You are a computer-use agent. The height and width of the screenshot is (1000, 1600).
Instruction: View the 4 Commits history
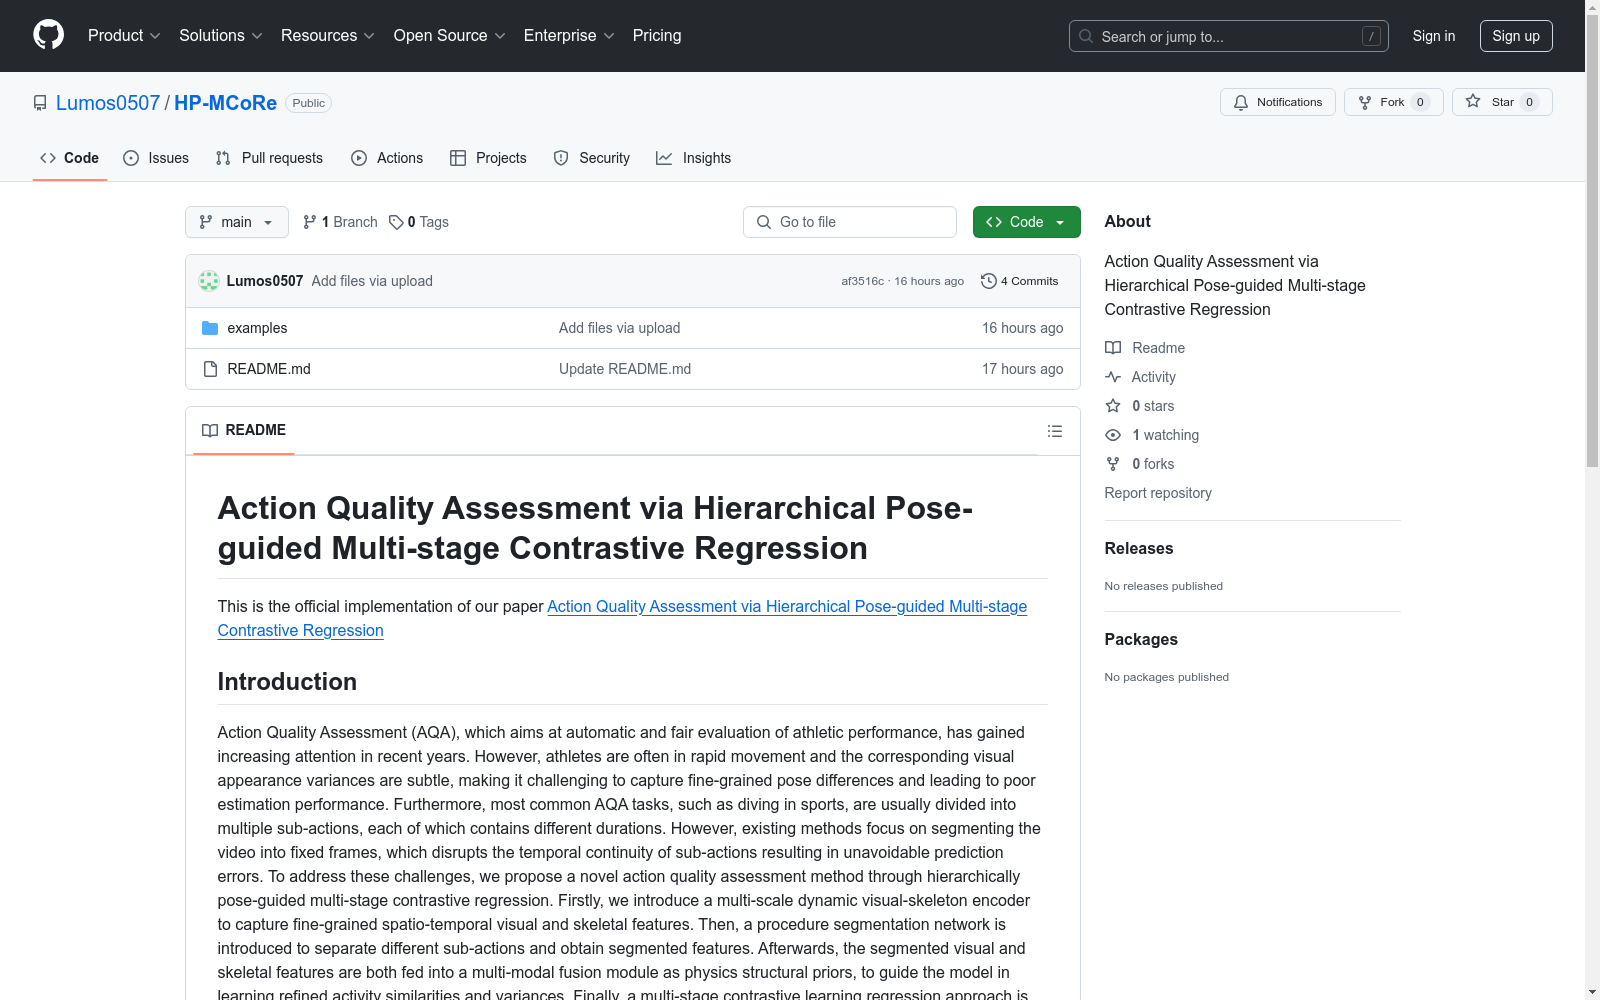point(1020,281)
